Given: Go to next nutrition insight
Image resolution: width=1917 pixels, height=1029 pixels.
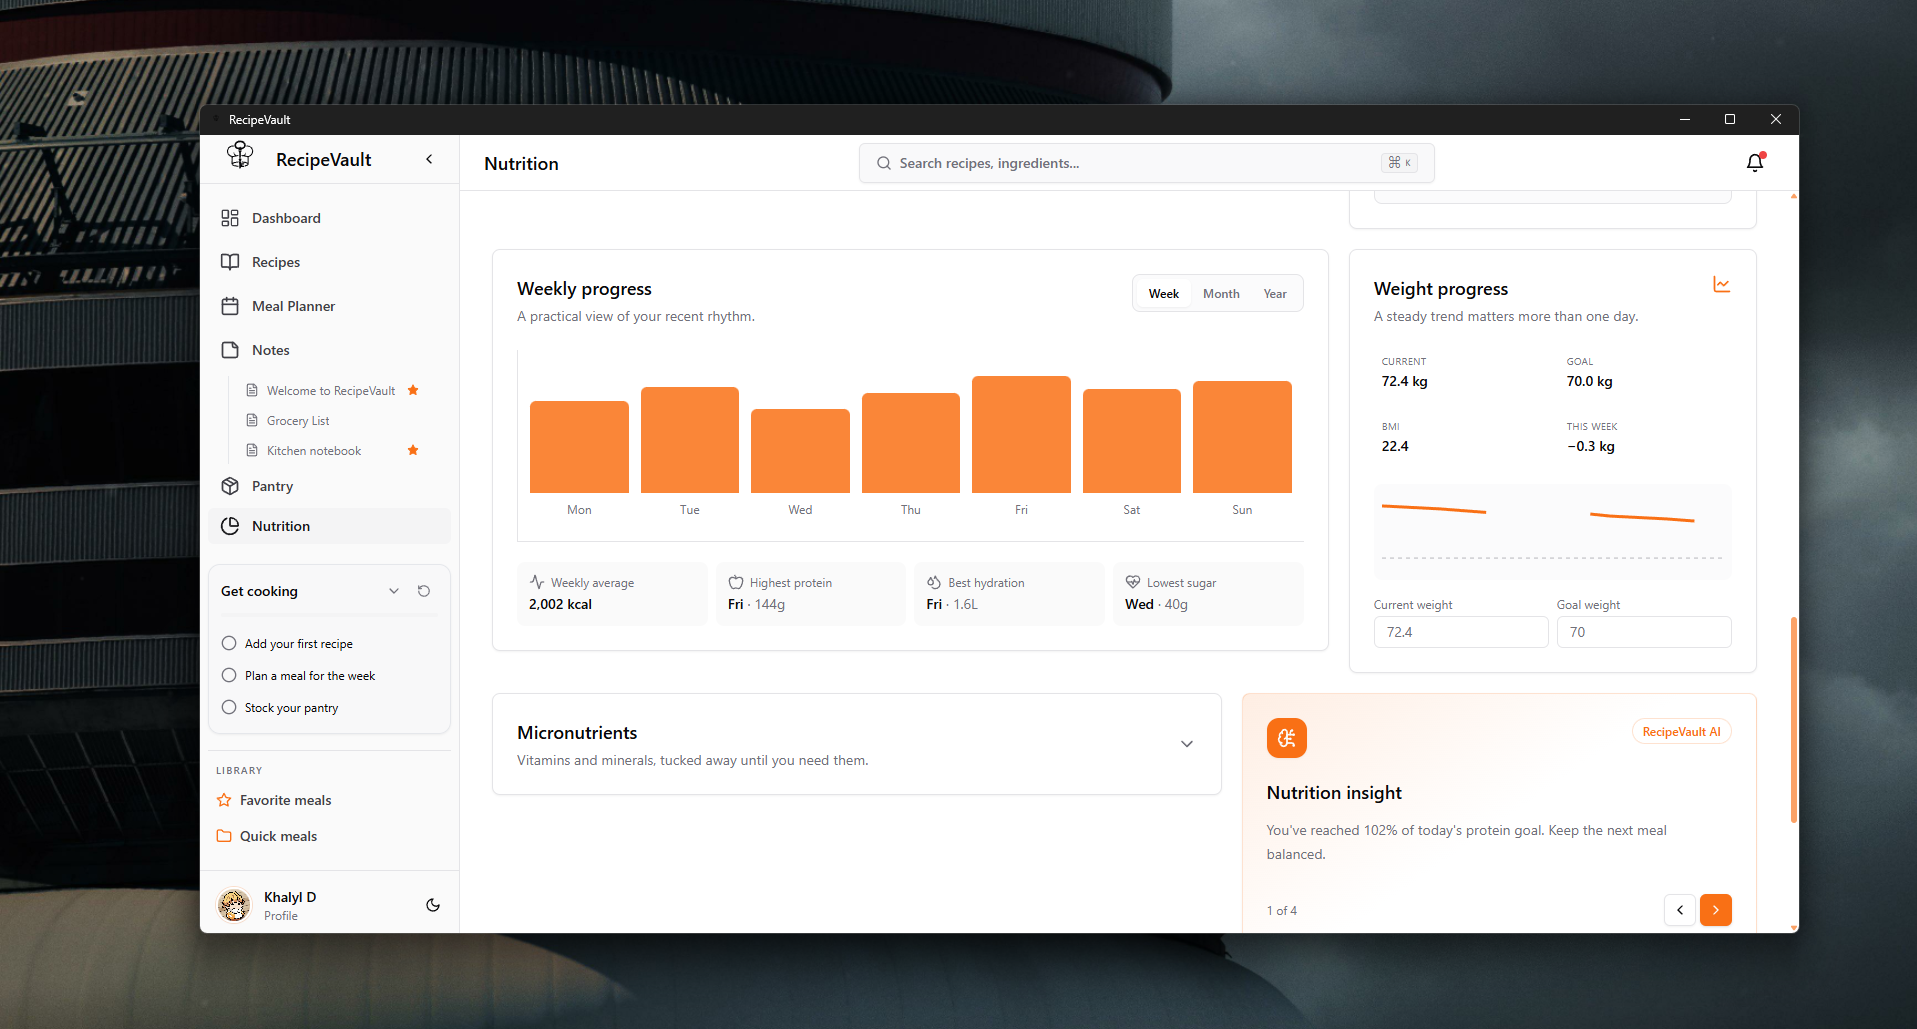Looking at the screenshot, I should (1716, 910).
